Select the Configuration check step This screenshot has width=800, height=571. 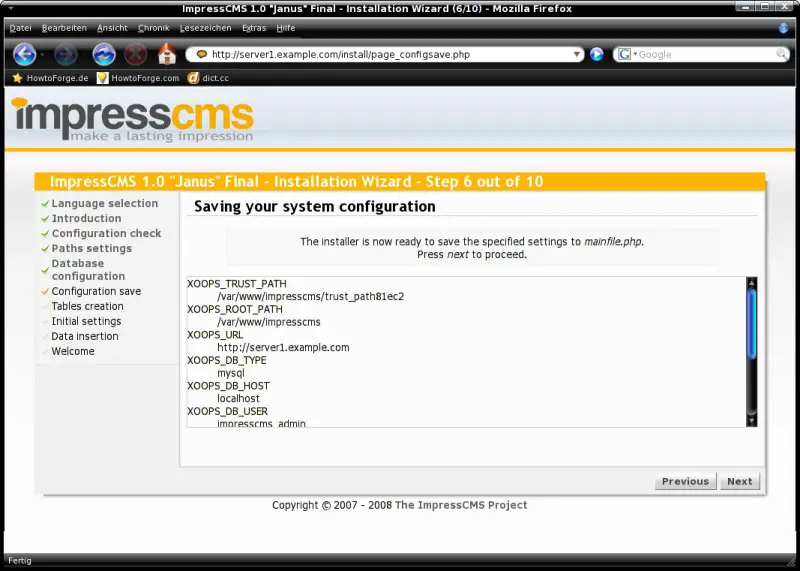[x=106, y=233]
